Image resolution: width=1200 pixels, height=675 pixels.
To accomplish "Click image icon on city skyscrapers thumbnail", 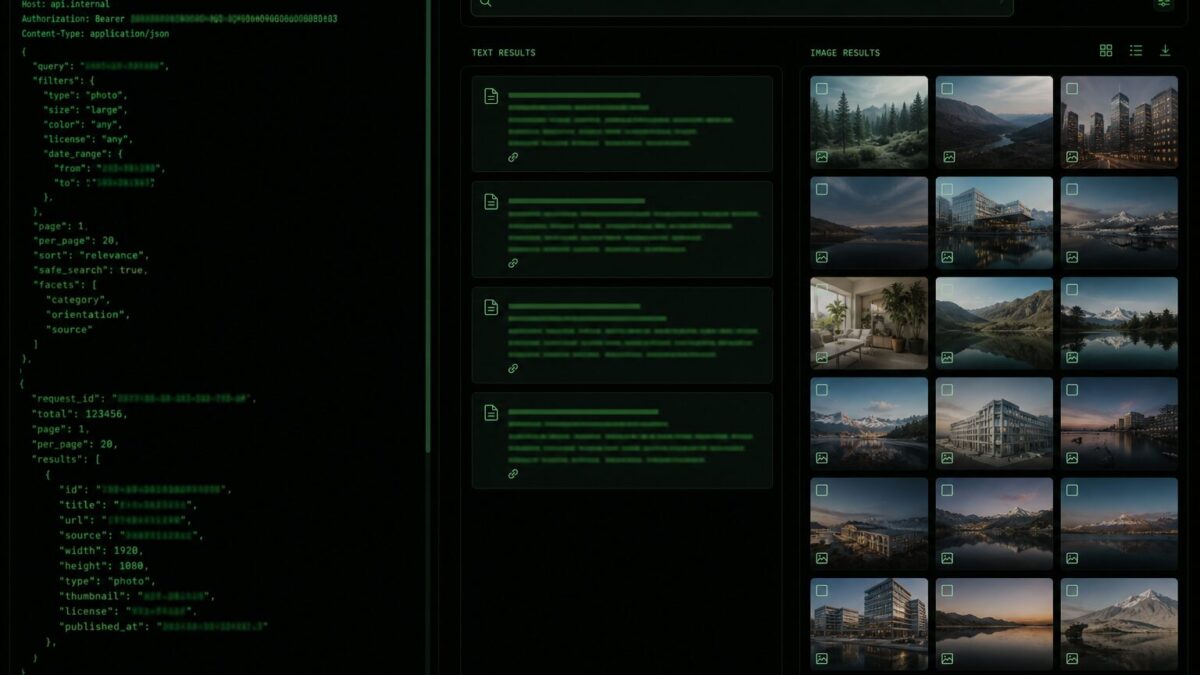I will click(1072, 157).
